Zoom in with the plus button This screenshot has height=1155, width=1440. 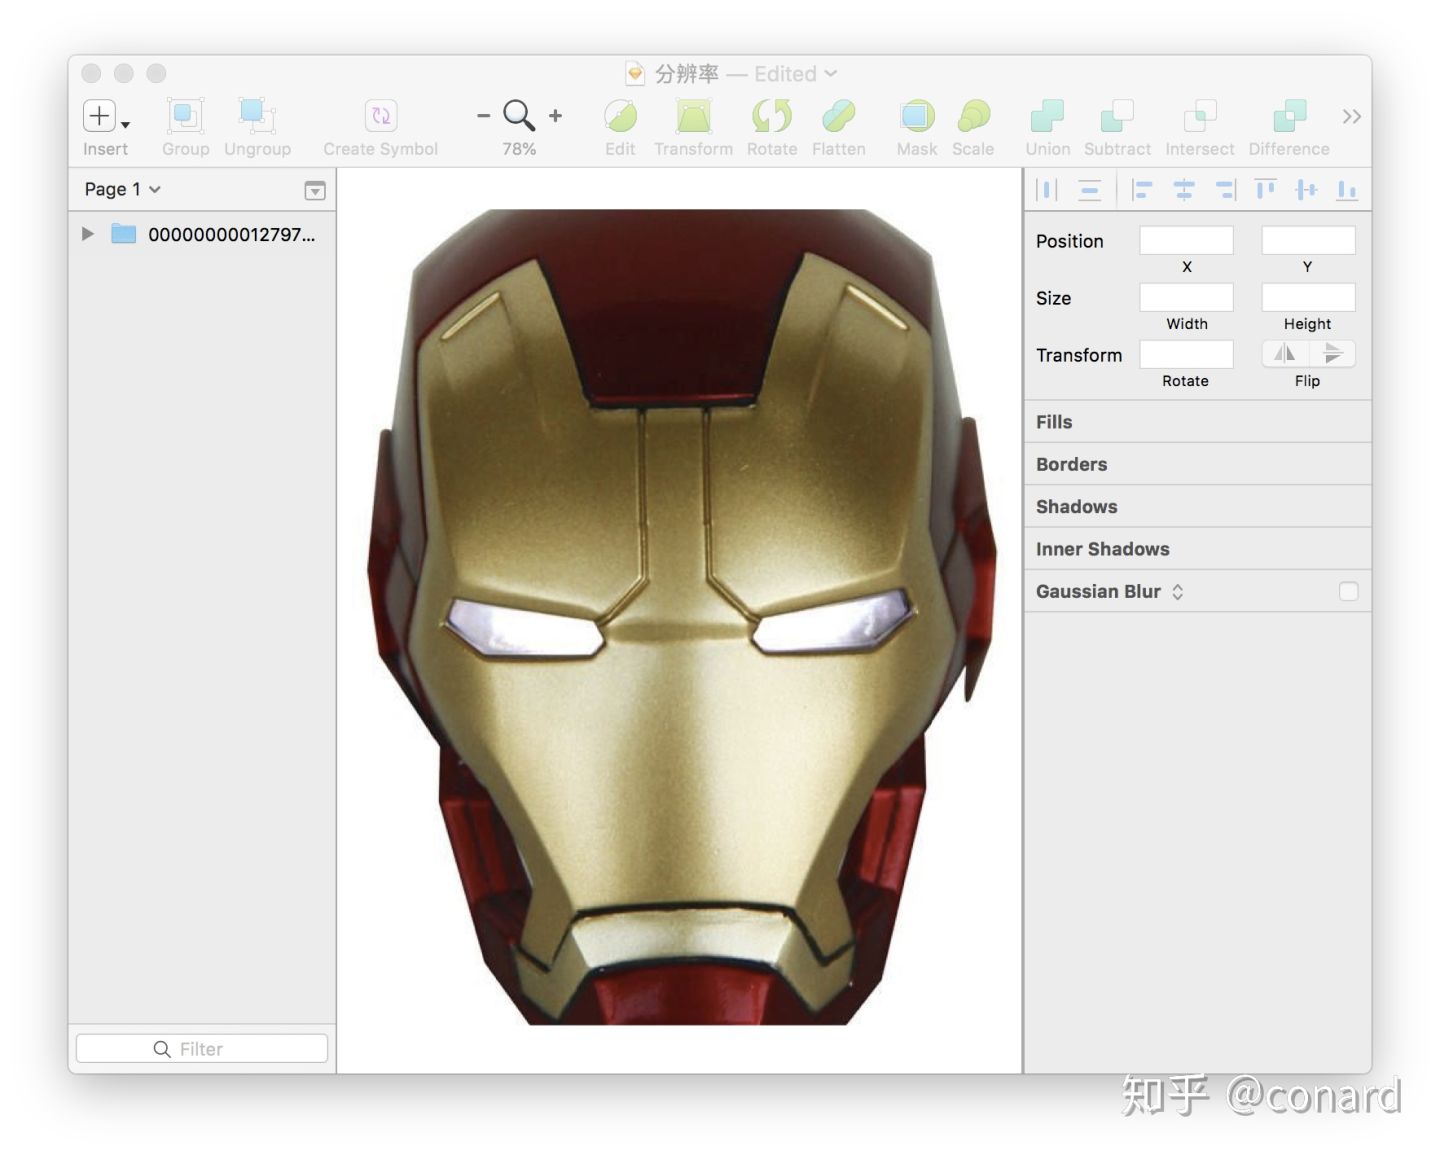click(x=556, y=116)
